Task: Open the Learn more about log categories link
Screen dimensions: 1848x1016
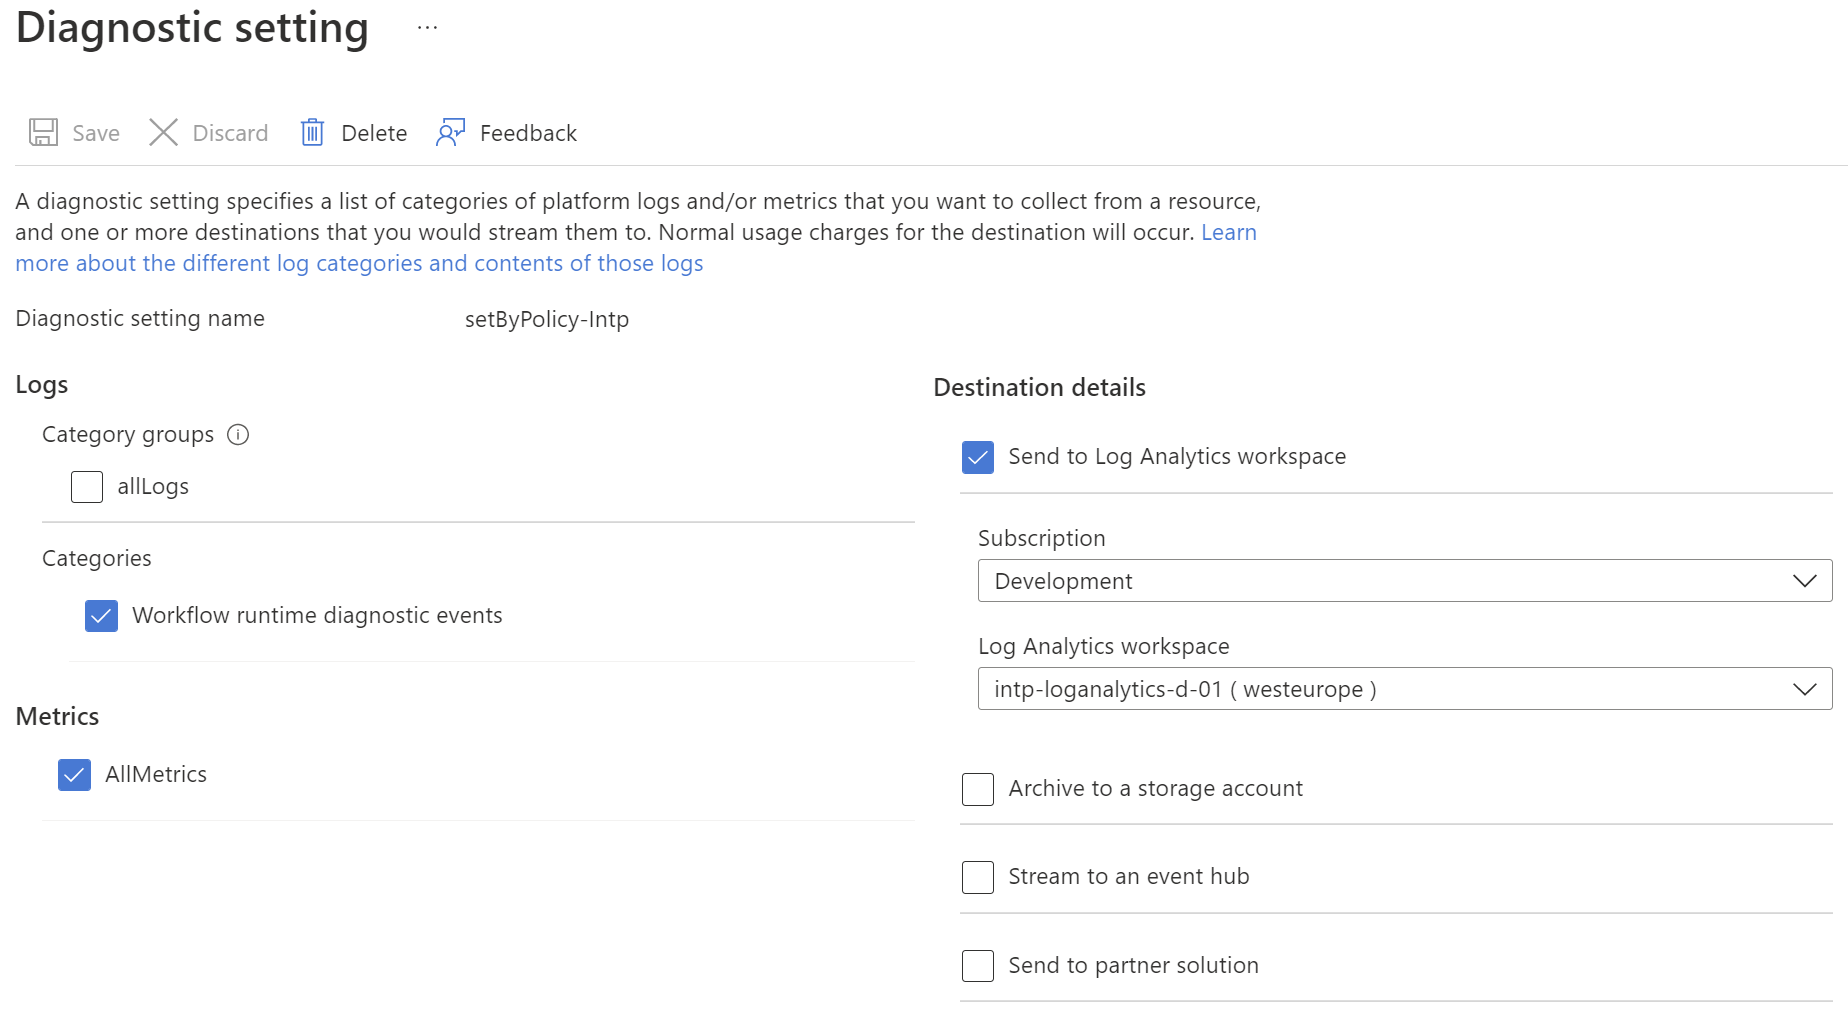Action: click(x=359, y=263)
